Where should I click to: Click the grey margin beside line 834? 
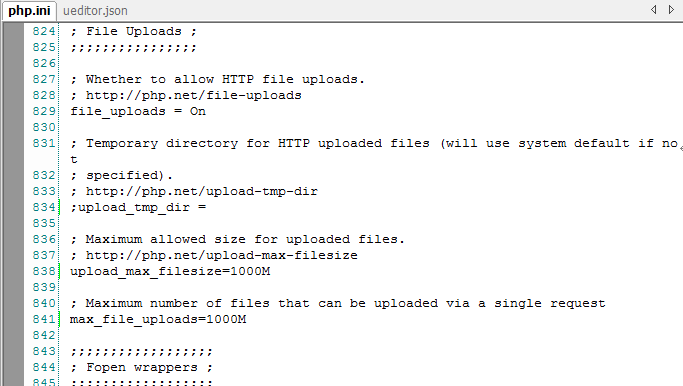[x=13, y=207]
